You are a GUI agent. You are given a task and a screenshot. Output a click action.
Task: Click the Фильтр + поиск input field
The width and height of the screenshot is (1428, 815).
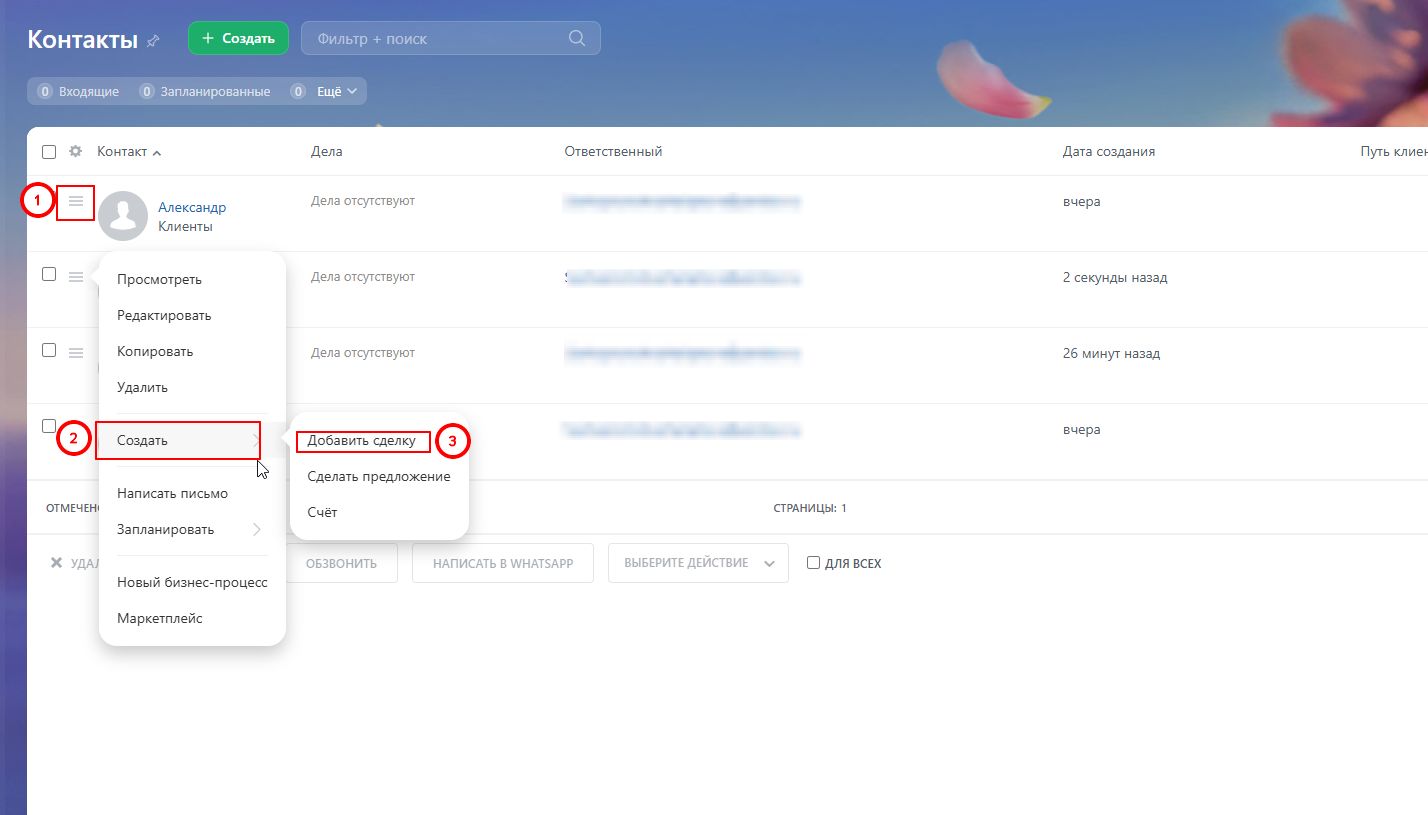435,39
